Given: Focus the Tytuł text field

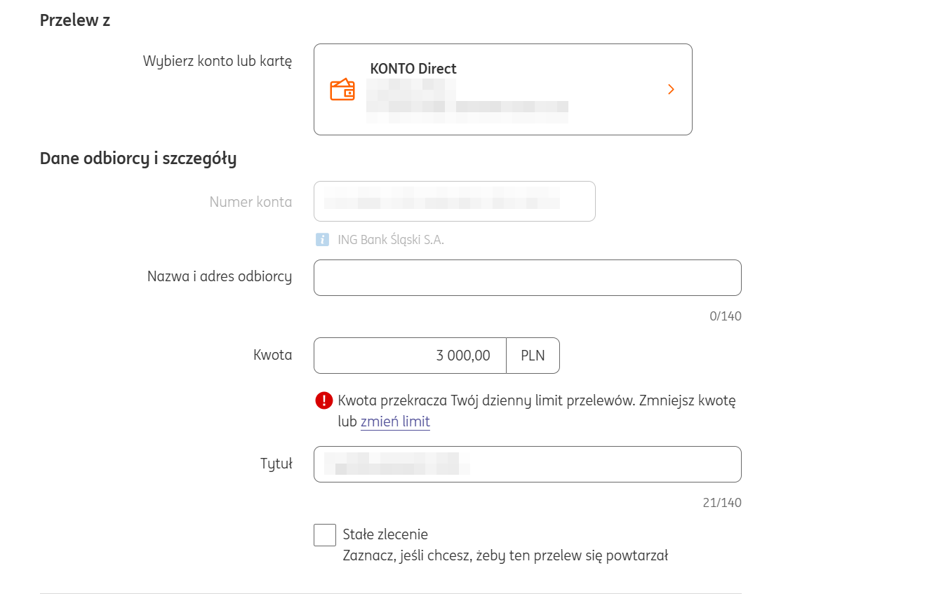Looking at the screenshot, I should 528,465.
